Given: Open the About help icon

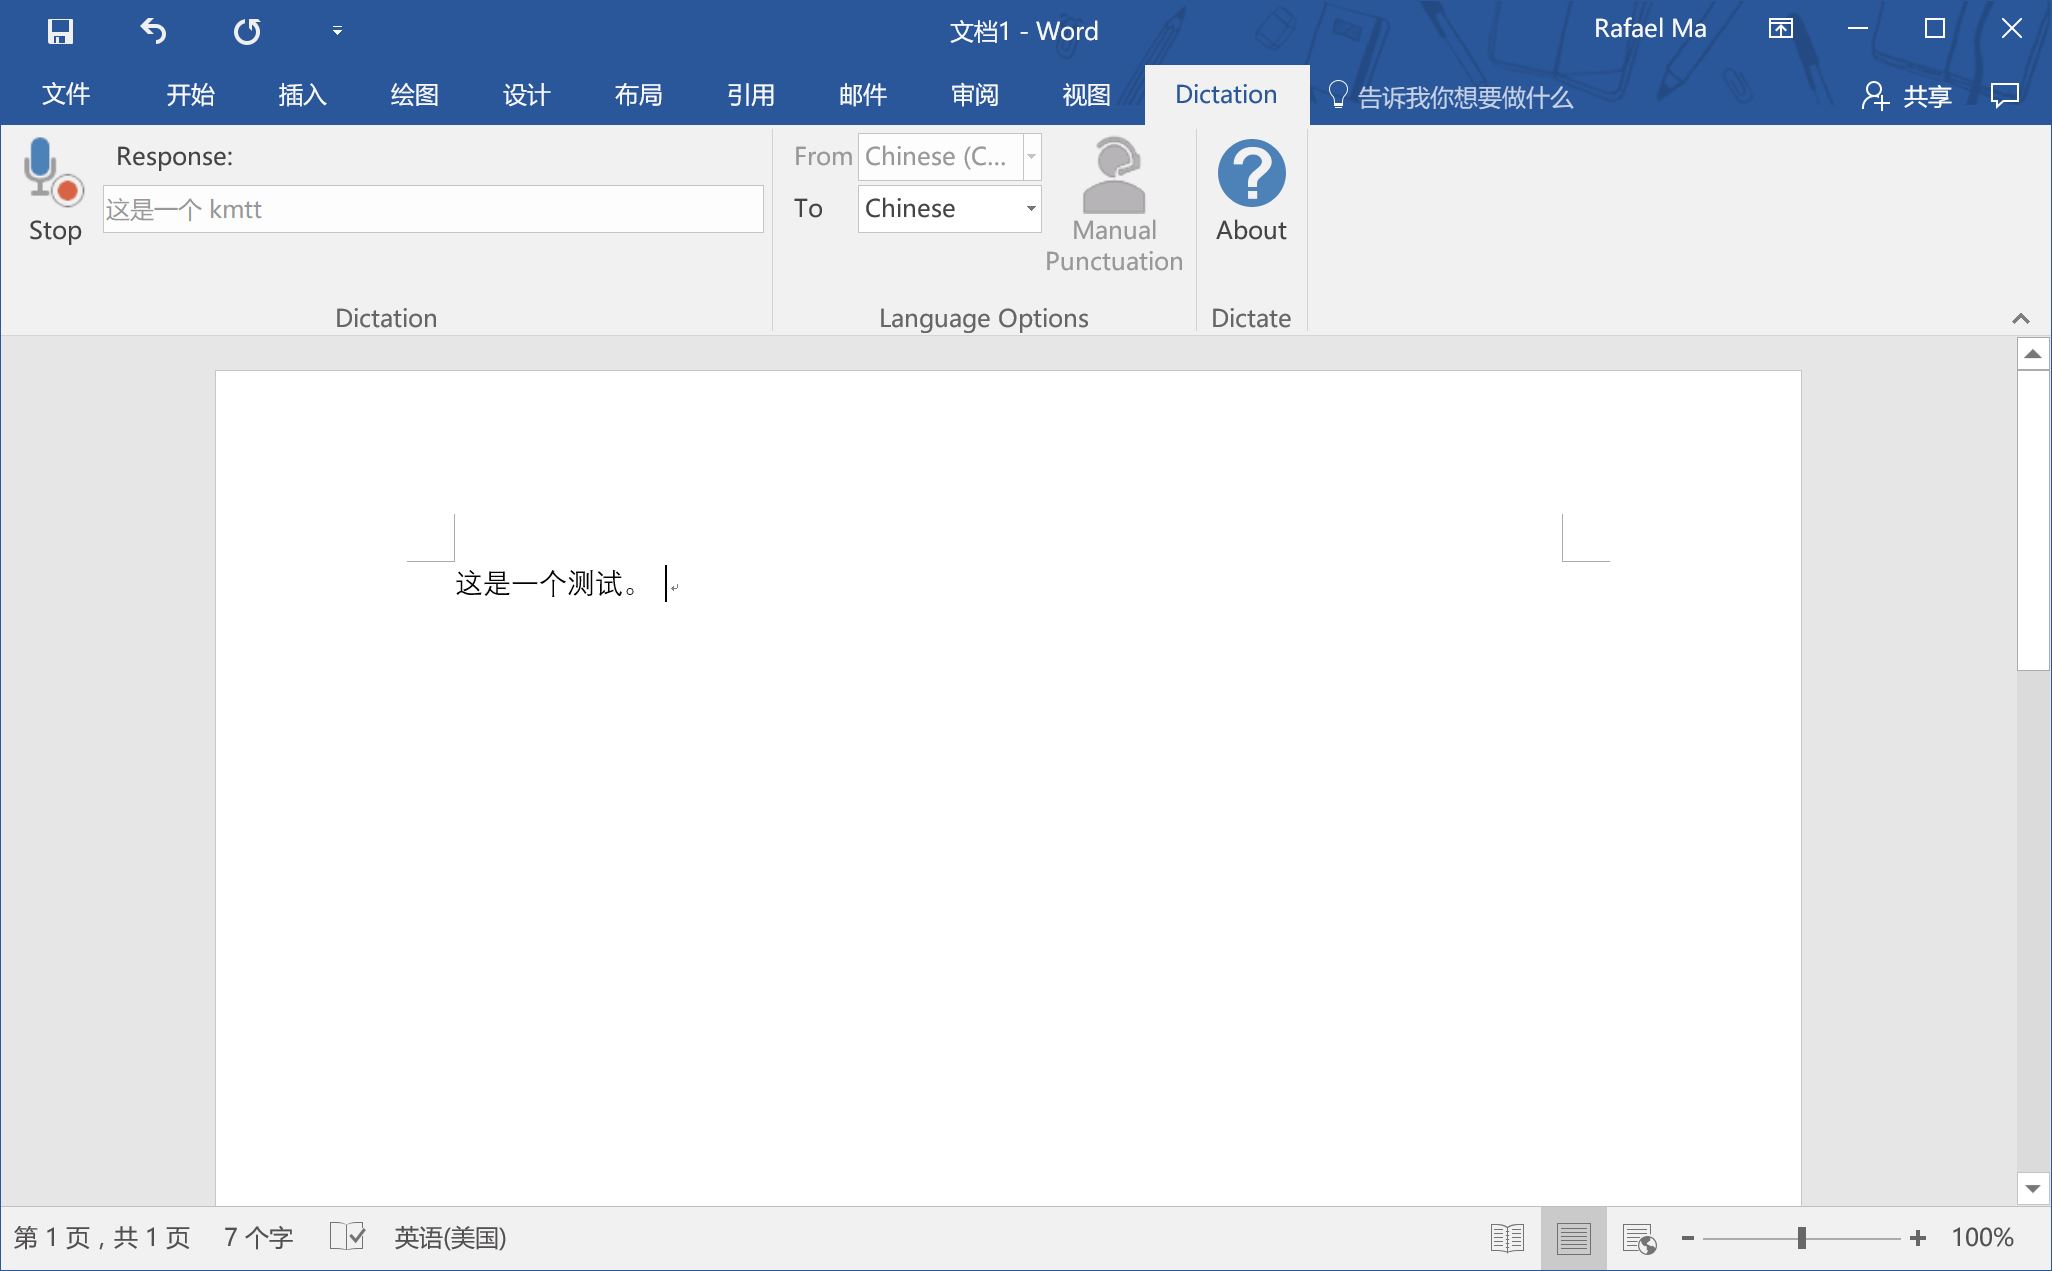Looking at the screenshot, I should 1250,190.
